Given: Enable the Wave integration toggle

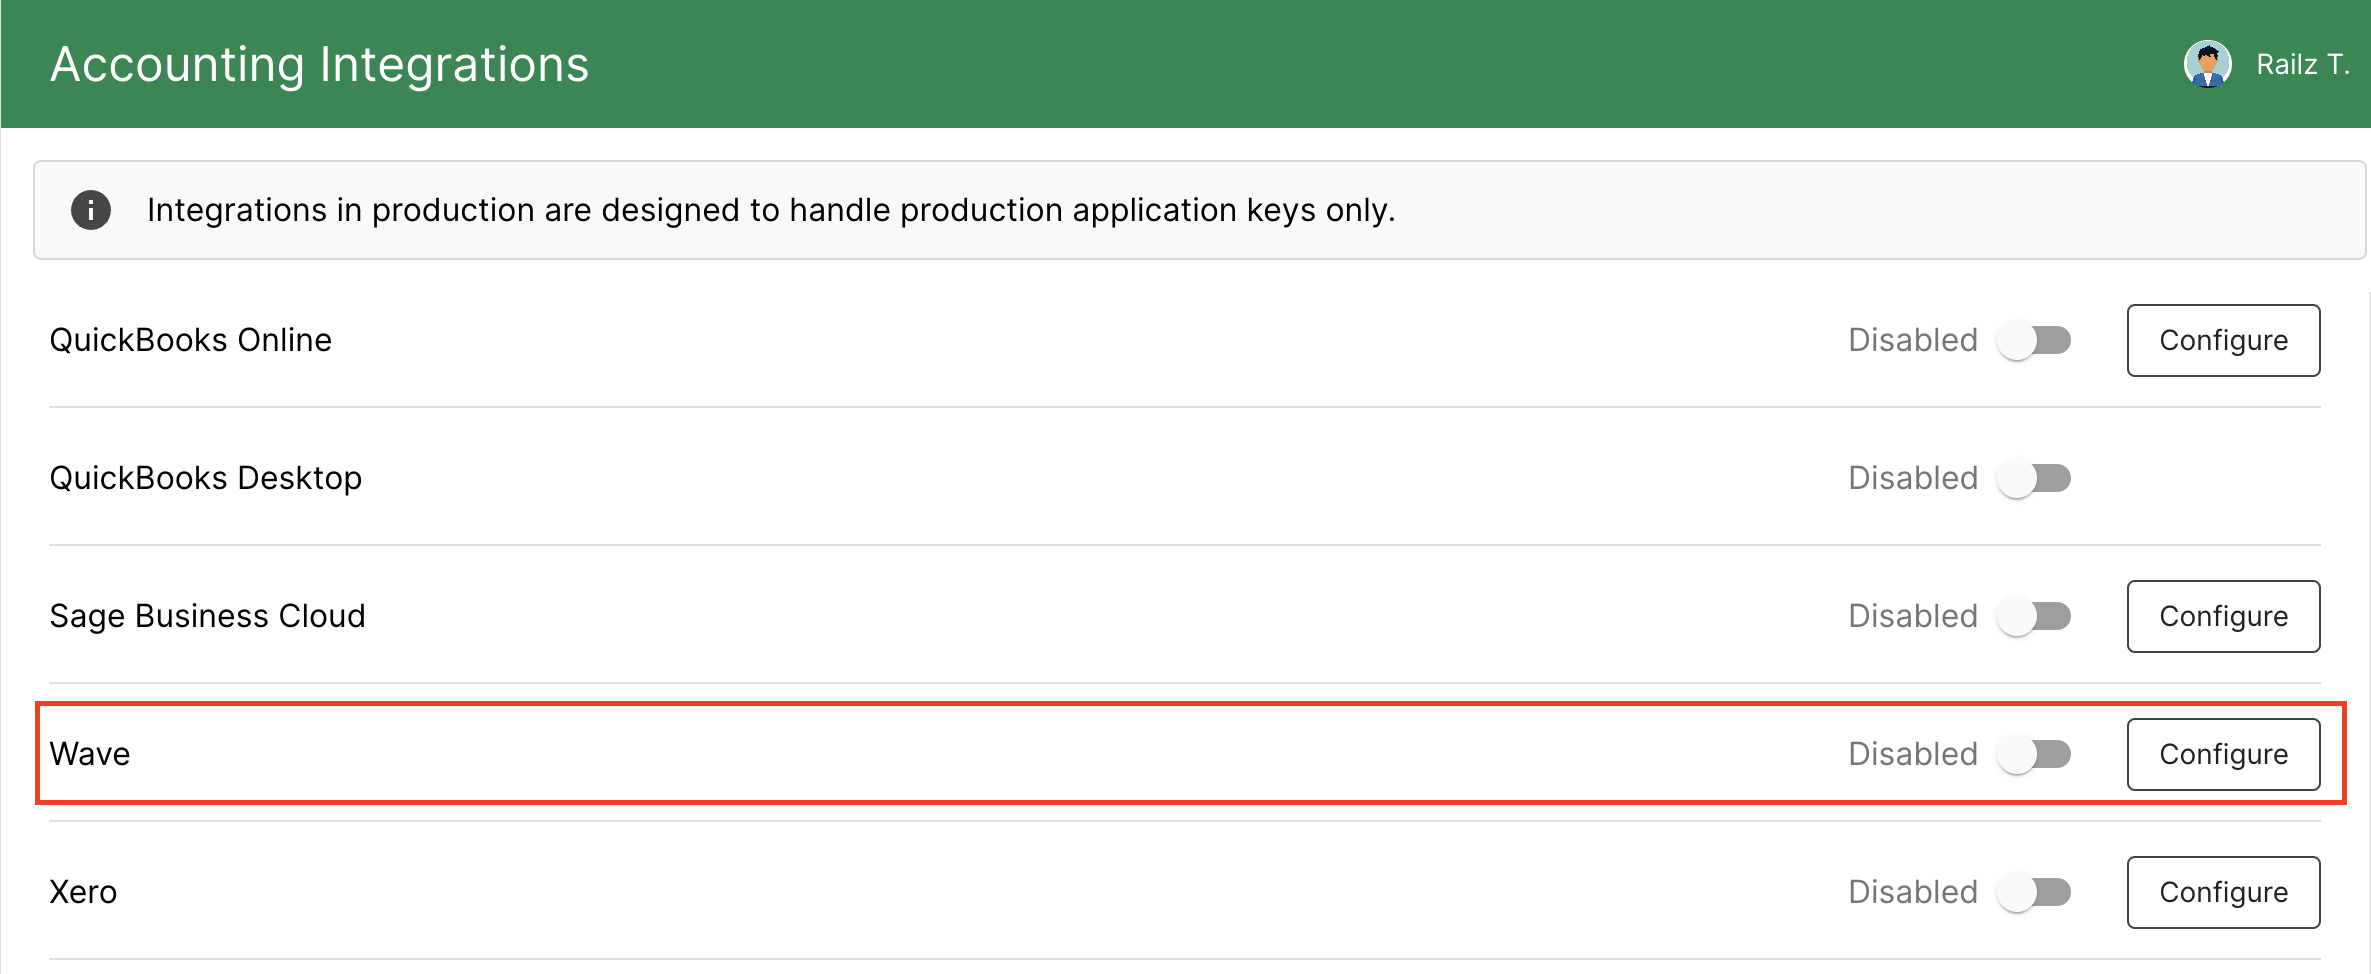Looking at the screenshot, I should click(x=2034, y=755).
